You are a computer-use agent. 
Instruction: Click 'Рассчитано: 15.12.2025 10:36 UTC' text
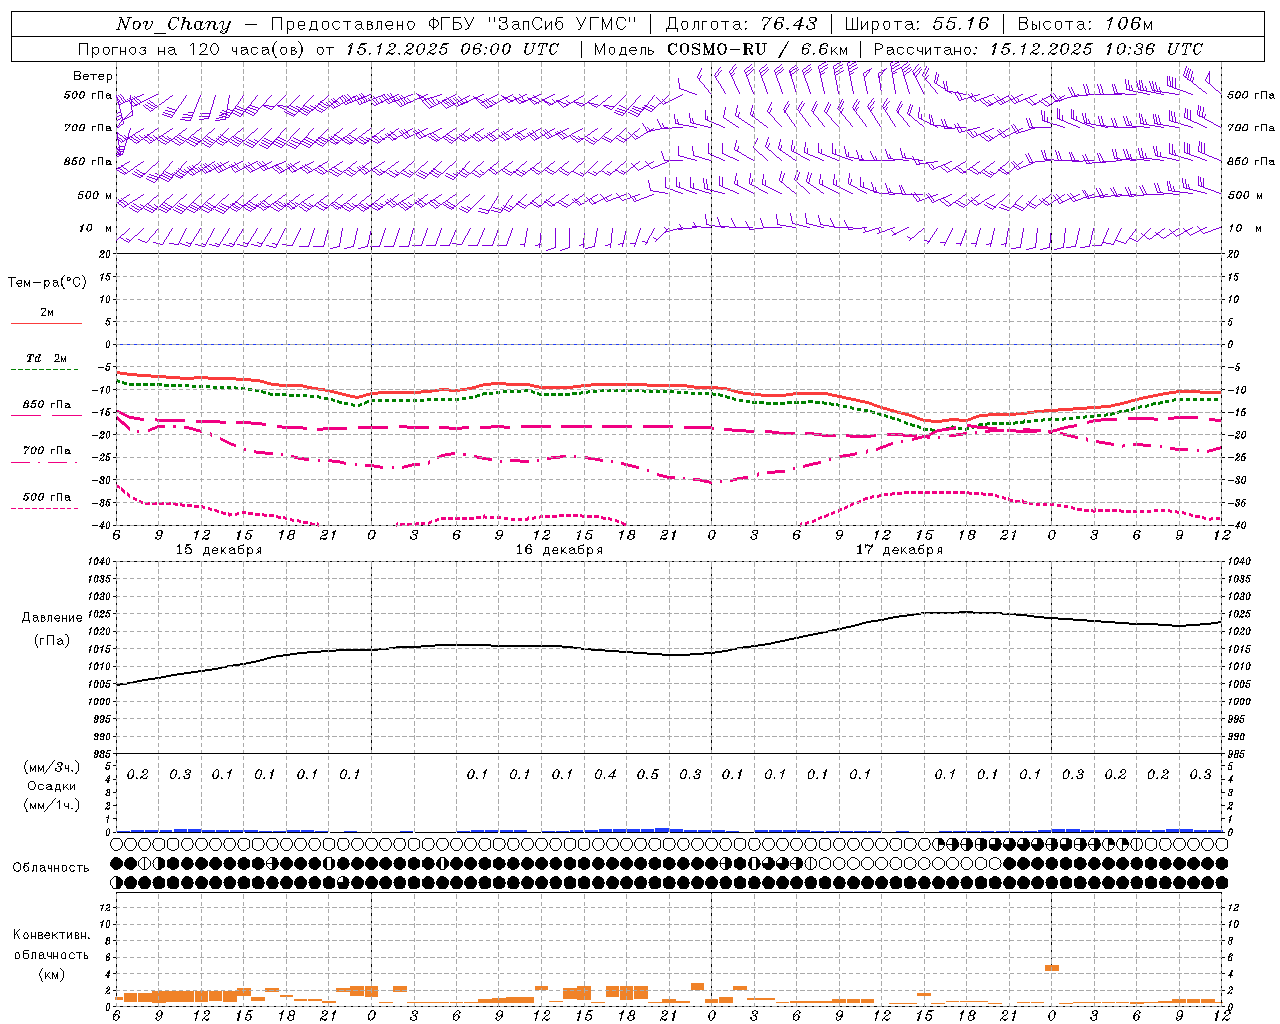[1038, 49]
